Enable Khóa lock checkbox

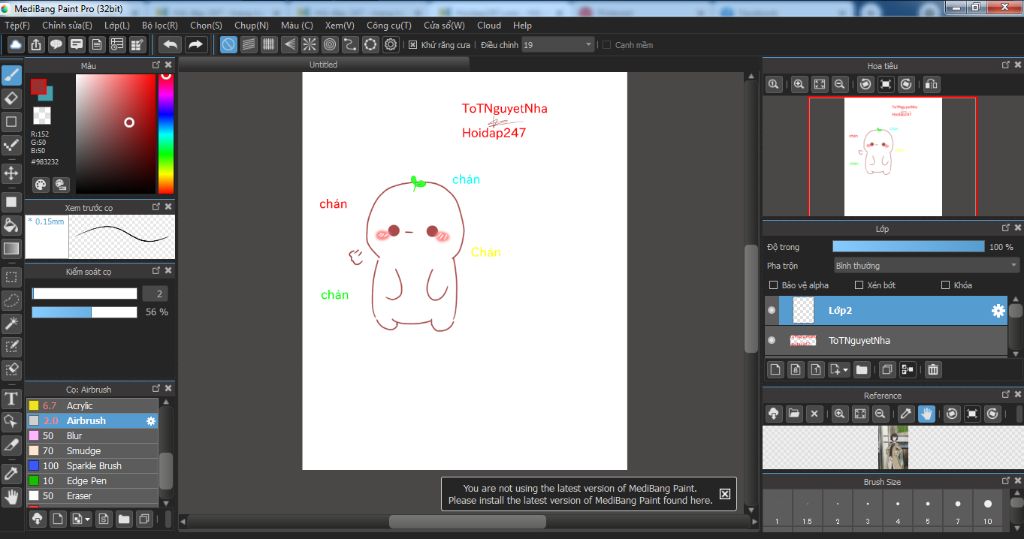pos(945,285)
